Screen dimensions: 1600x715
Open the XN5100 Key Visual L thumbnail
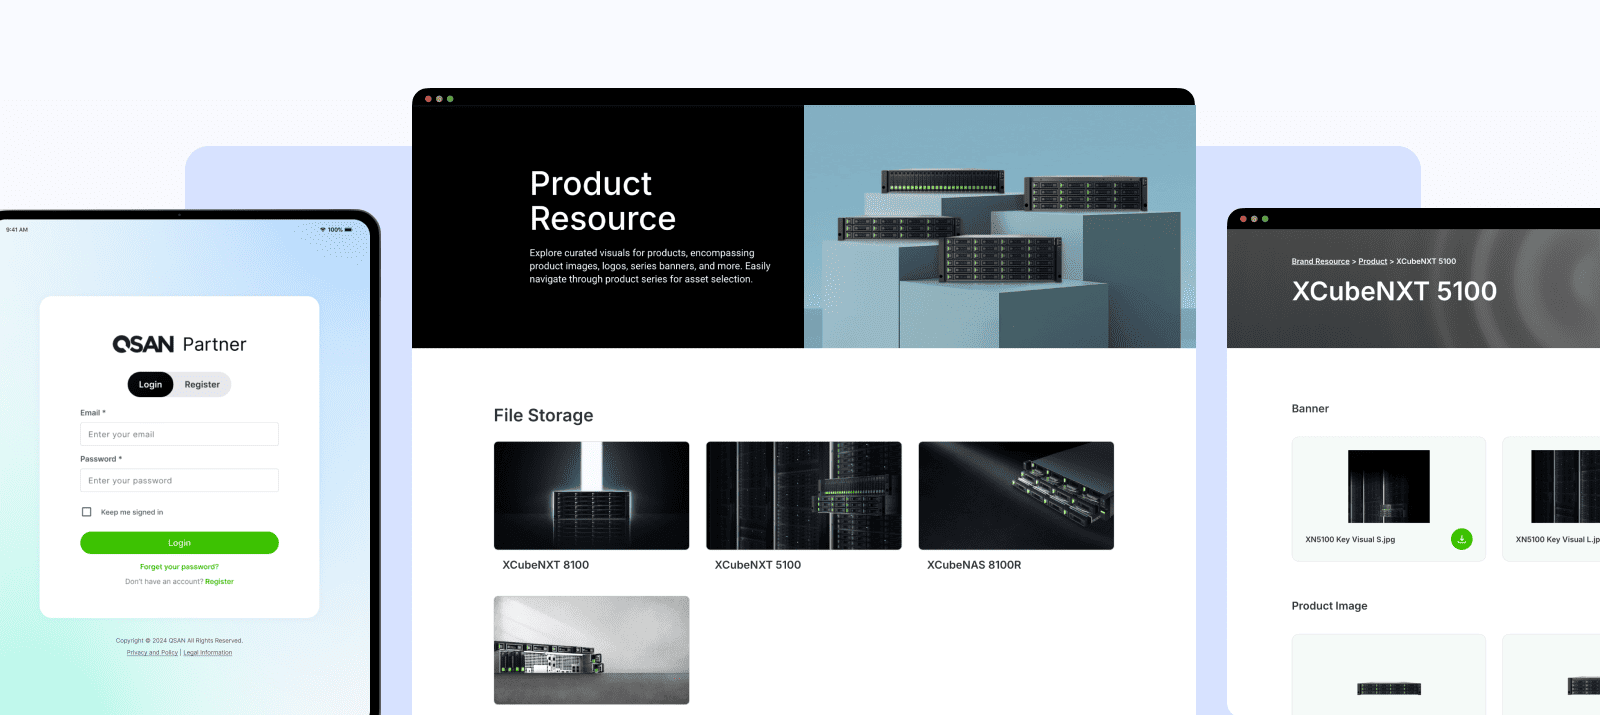(x=1566, y=486)
